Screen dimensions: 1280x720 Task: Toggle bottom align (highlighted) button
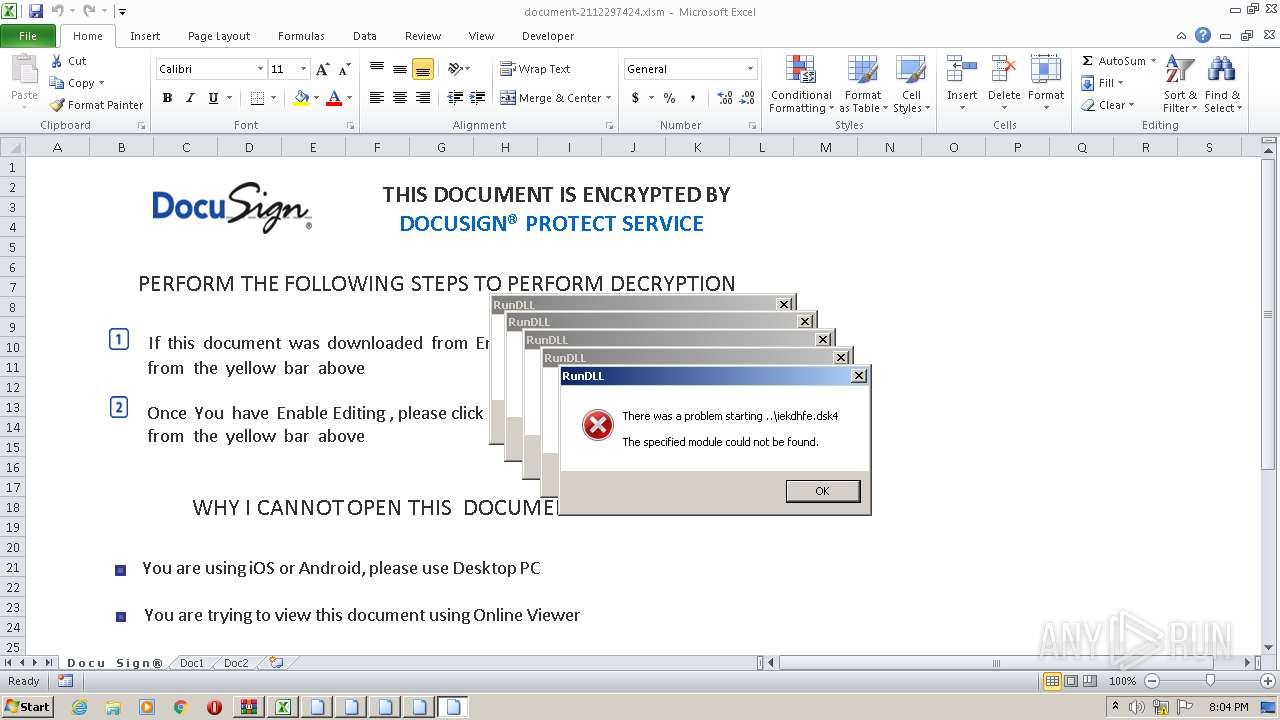click(423, 69)
